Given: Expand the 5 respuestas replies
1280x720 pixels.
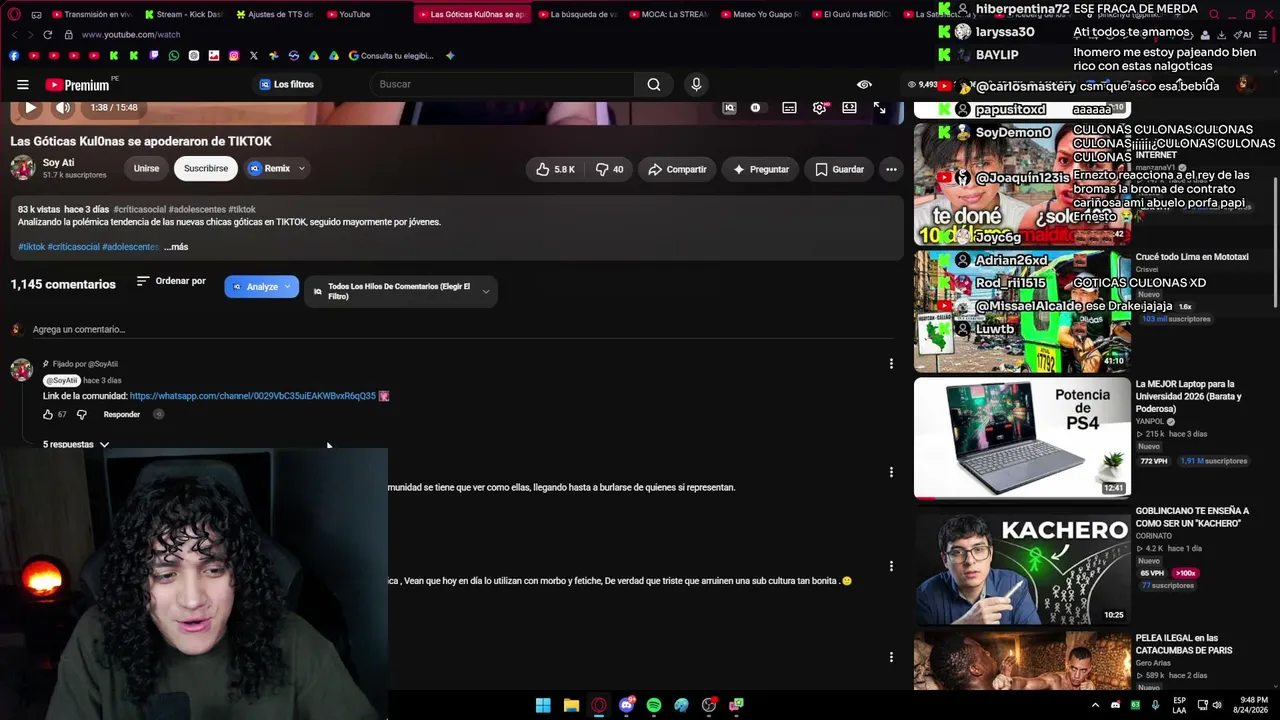Looking at the screenshot, I should 76,444.
